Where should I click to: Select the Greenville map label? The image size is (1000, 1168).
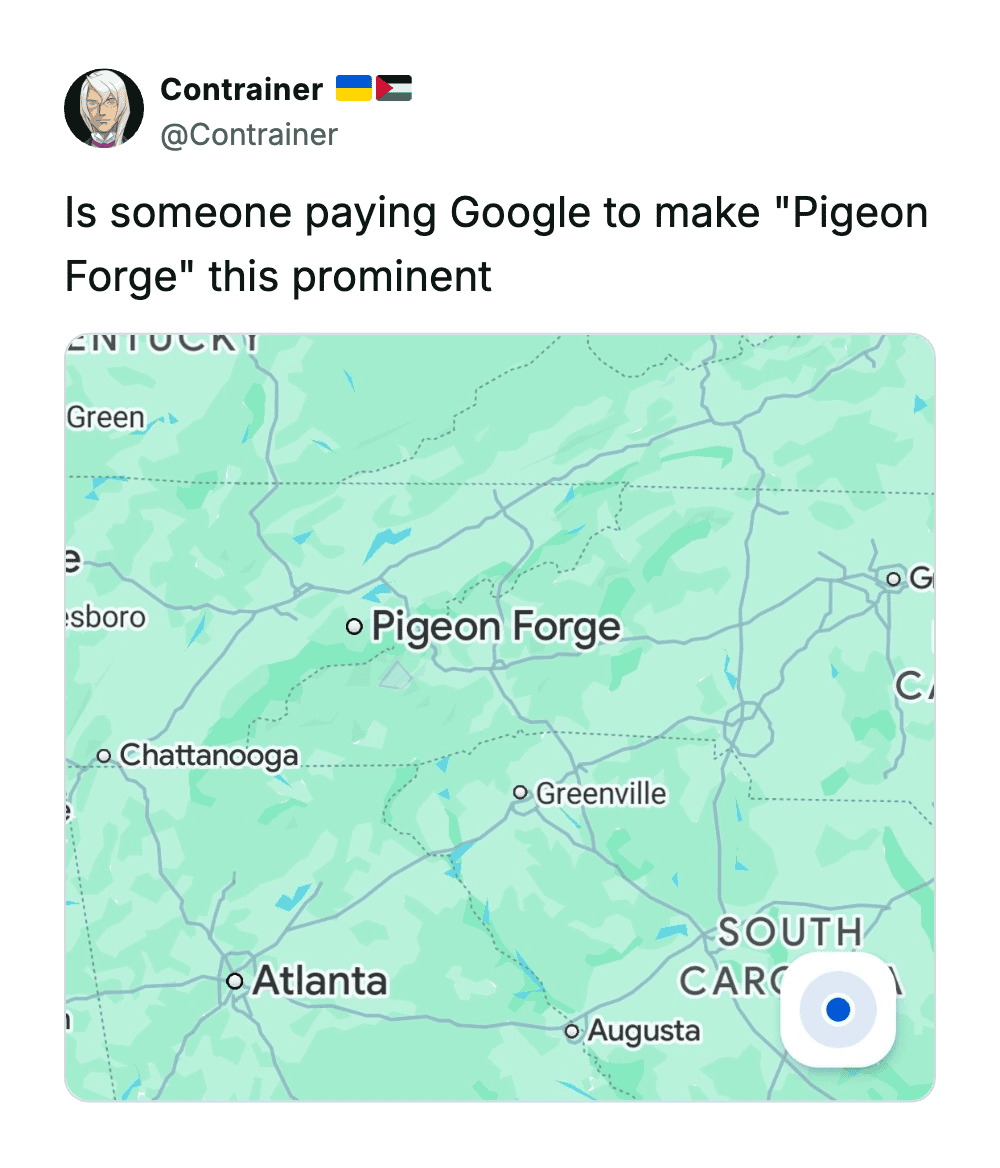601,794
